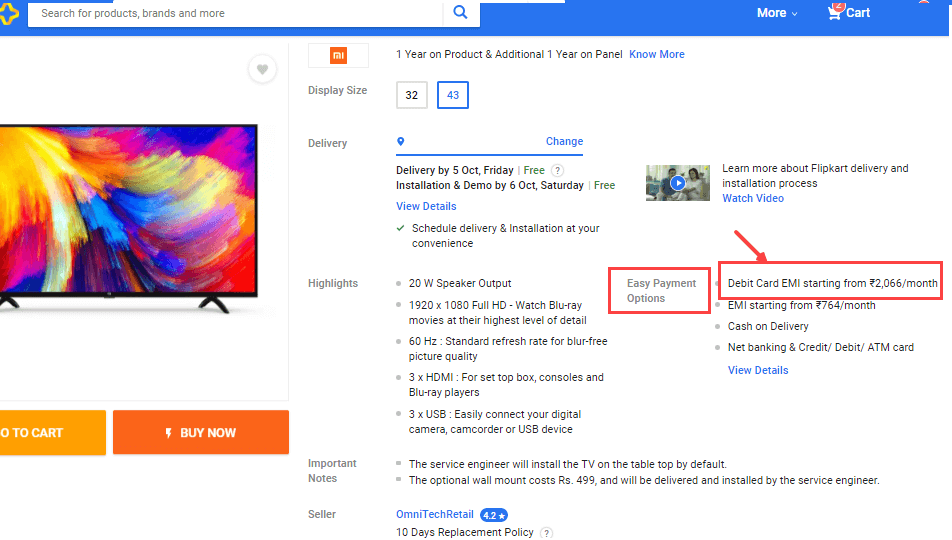Open payment options View Details link
Viewport: 952px width, 540px height.
click(758, 370)
